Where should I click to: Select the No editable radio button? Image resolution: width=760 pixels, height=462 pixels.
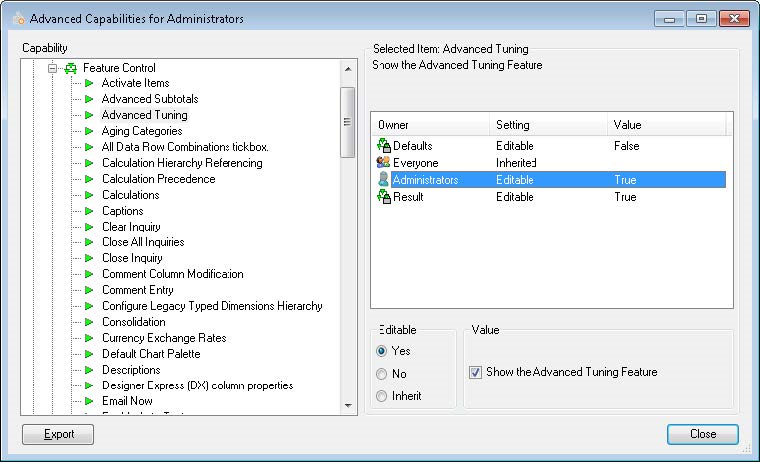pyautogui.click(x=382, y=373)
